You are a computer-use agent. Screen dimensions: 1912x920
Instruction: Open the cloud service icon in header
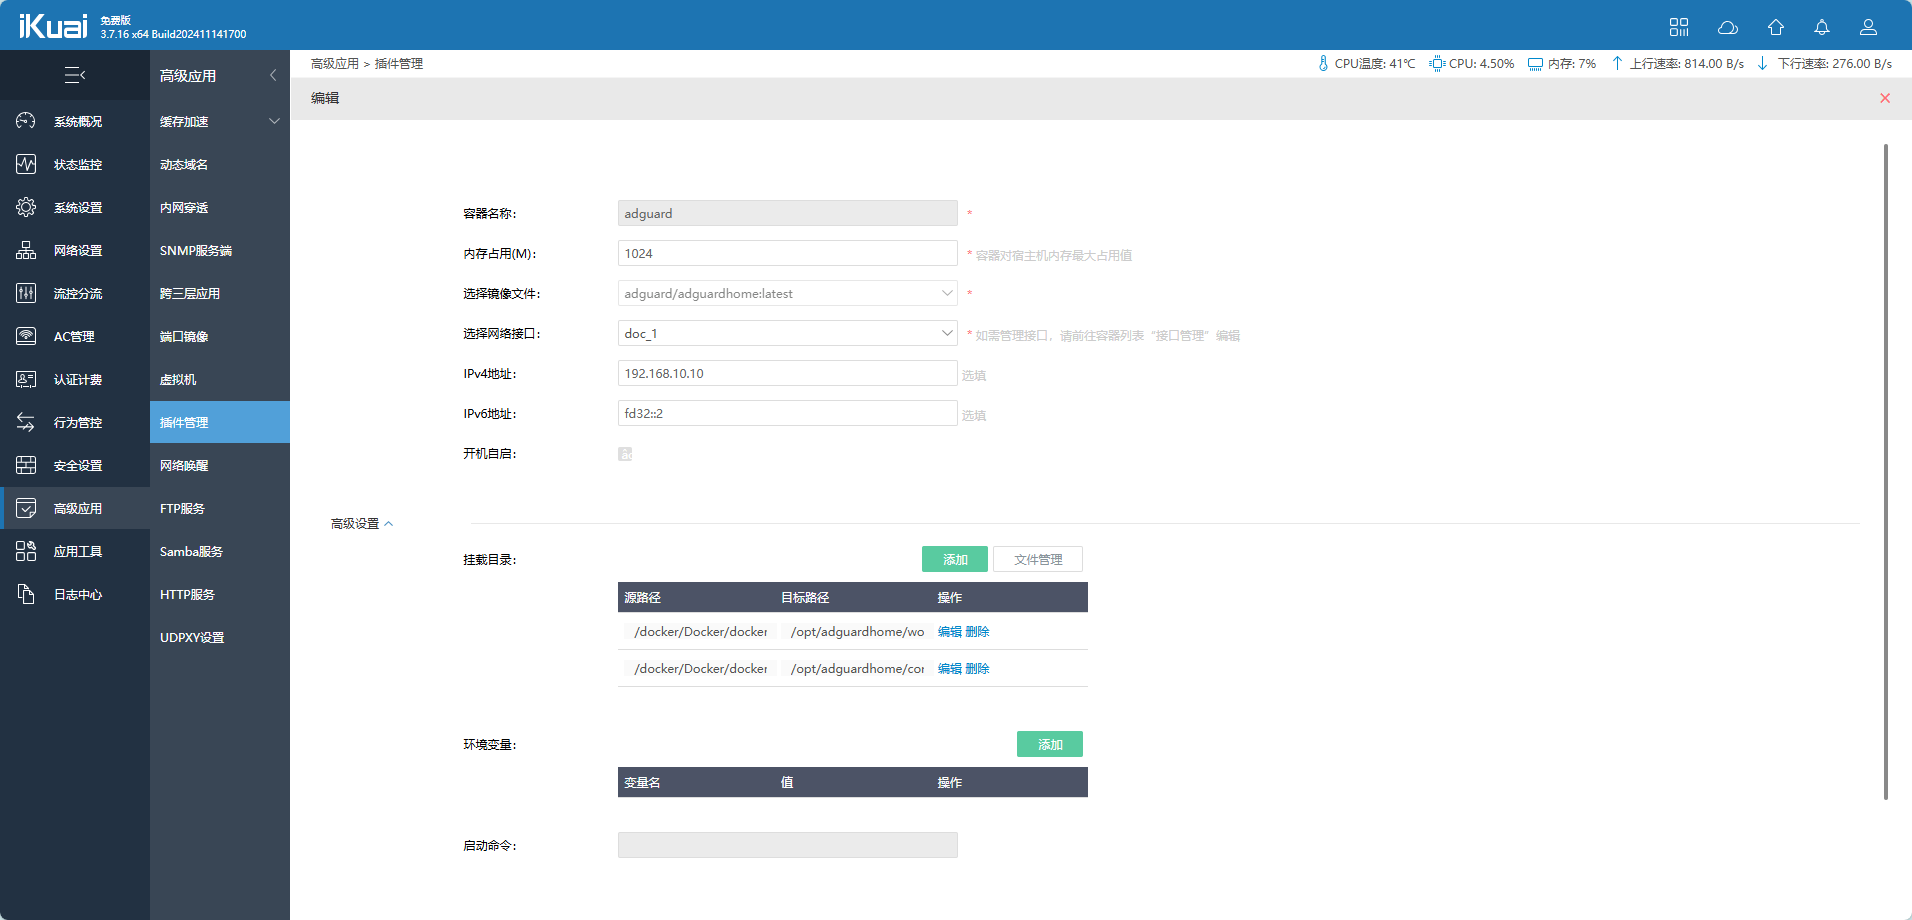(1728, 27)
